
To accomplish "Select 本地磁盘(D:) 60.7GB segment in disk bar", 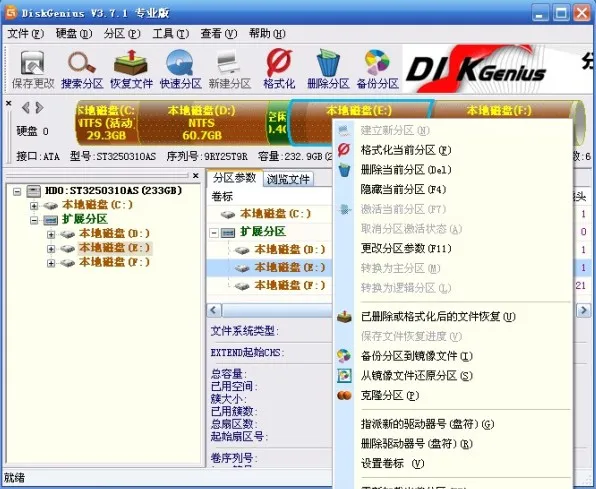I will click(202, 122).
